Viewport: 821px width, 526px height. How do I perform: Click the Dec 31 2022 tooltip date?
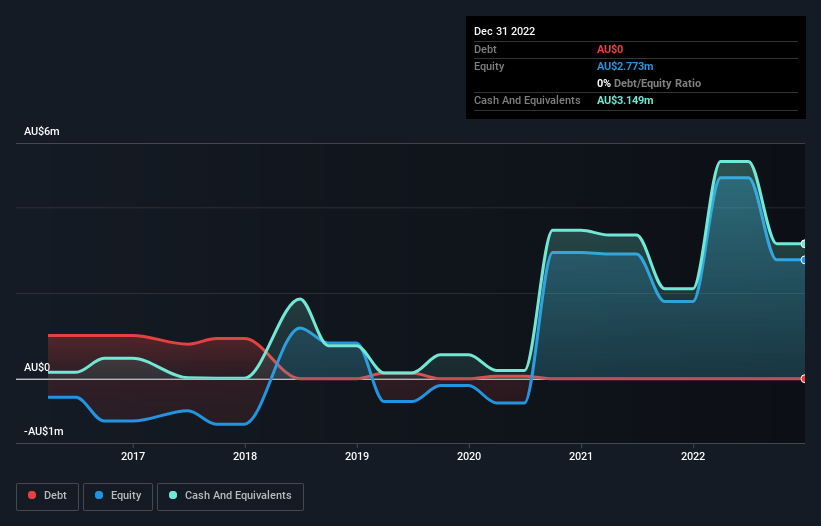505,31
